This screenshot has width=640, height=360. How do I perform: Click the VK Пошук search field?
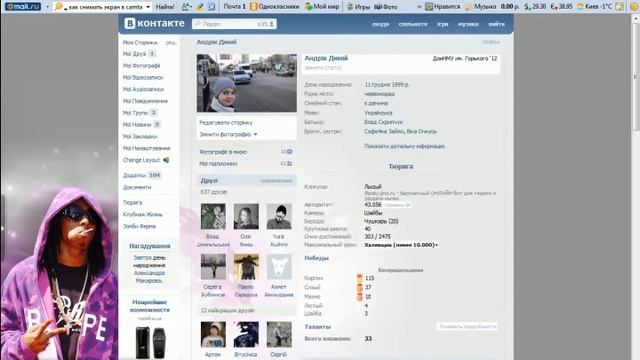(x=234, y=24)
